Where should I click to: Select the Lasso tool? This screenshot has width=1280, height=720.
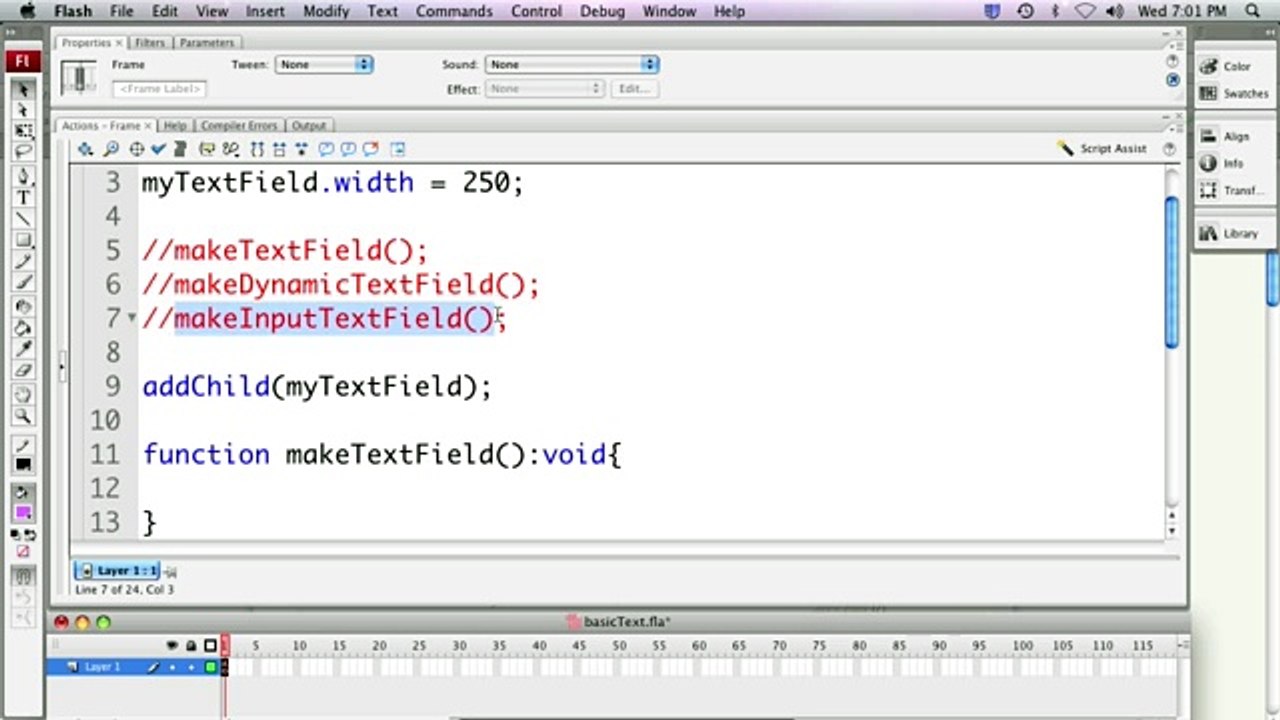(23, 152)
